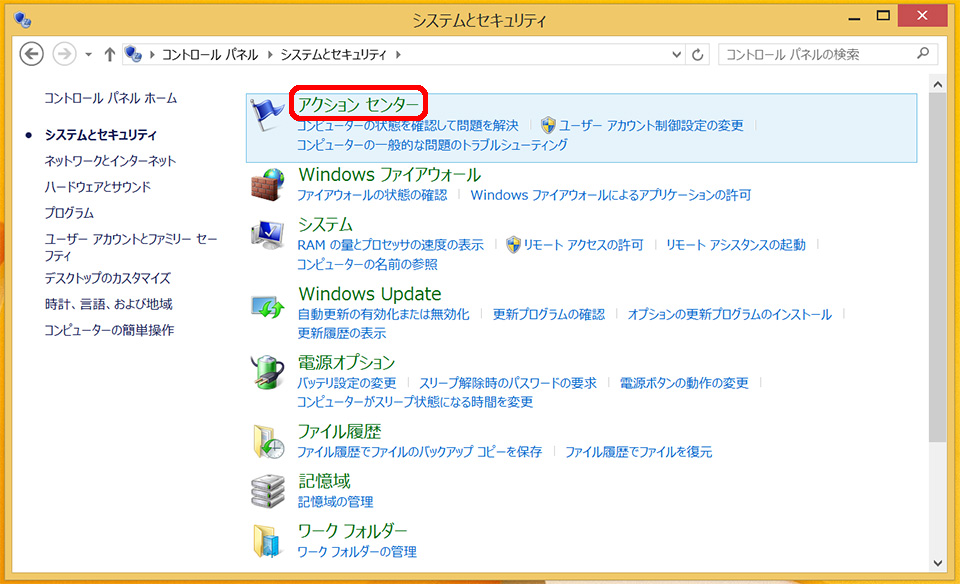
Task: Click ファイル履歴でファイルを復元
Action: (x=639, y=452)
